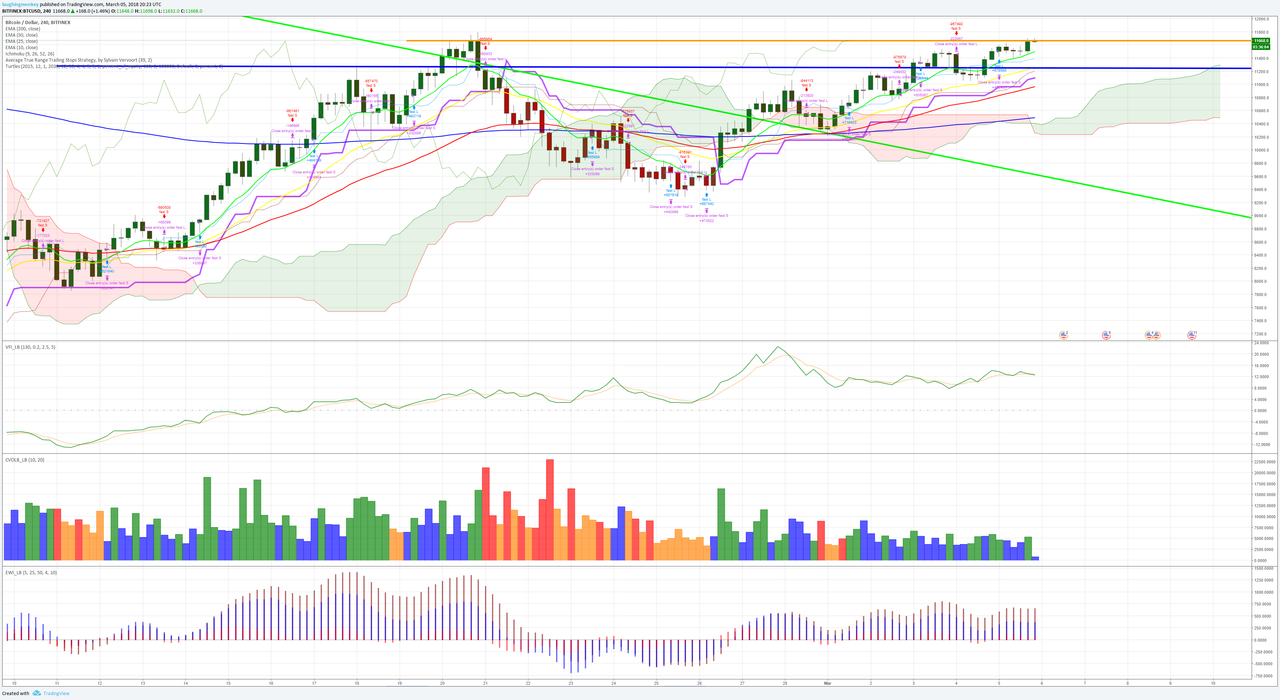This screenshot has width=1280, height=700.
Task: Select the EMA (10, close) legend label
Action: 20,46
